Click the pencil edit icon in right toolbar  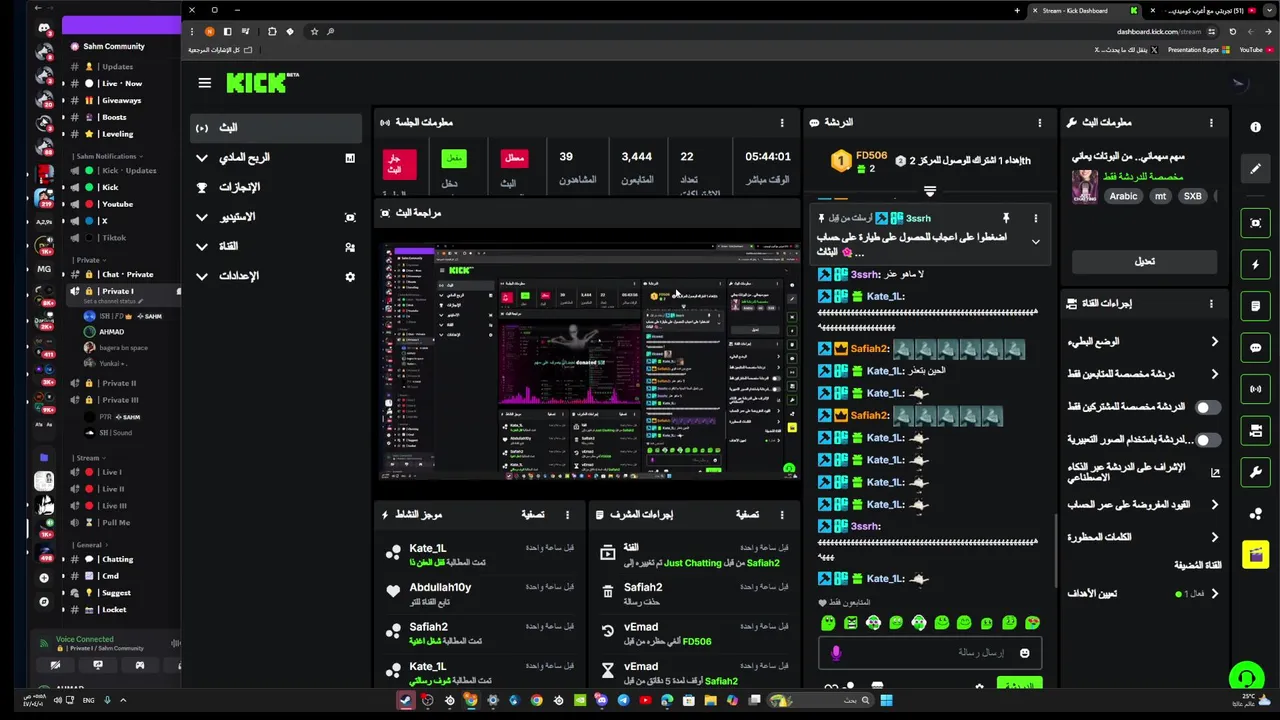click(x=1255, y=168)
